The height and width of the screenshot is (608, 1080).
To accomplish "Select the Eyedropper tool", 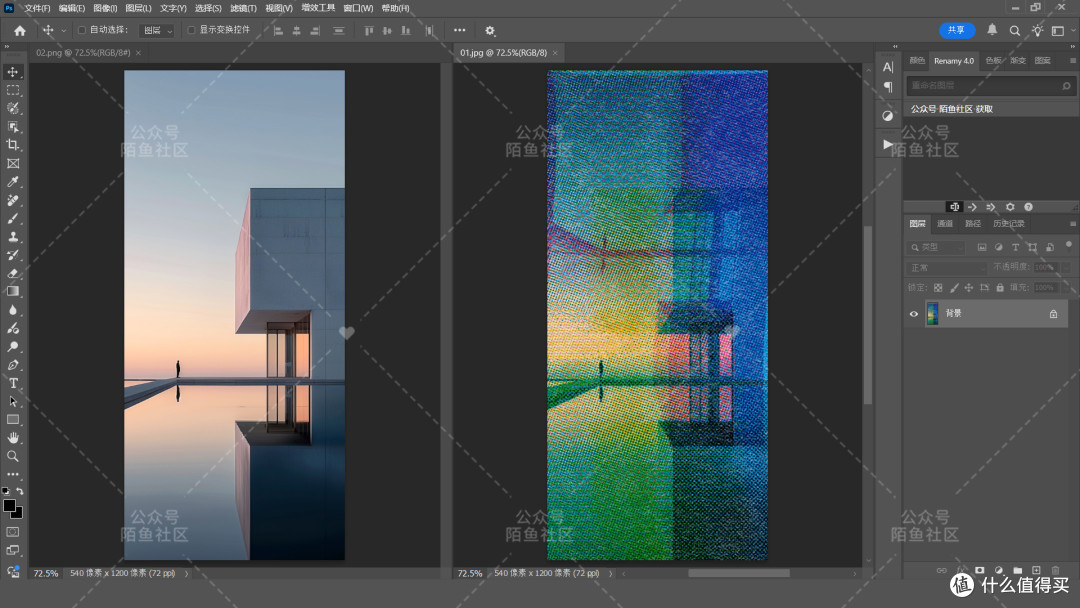I will pyautogui.click(x=13, y=182).
